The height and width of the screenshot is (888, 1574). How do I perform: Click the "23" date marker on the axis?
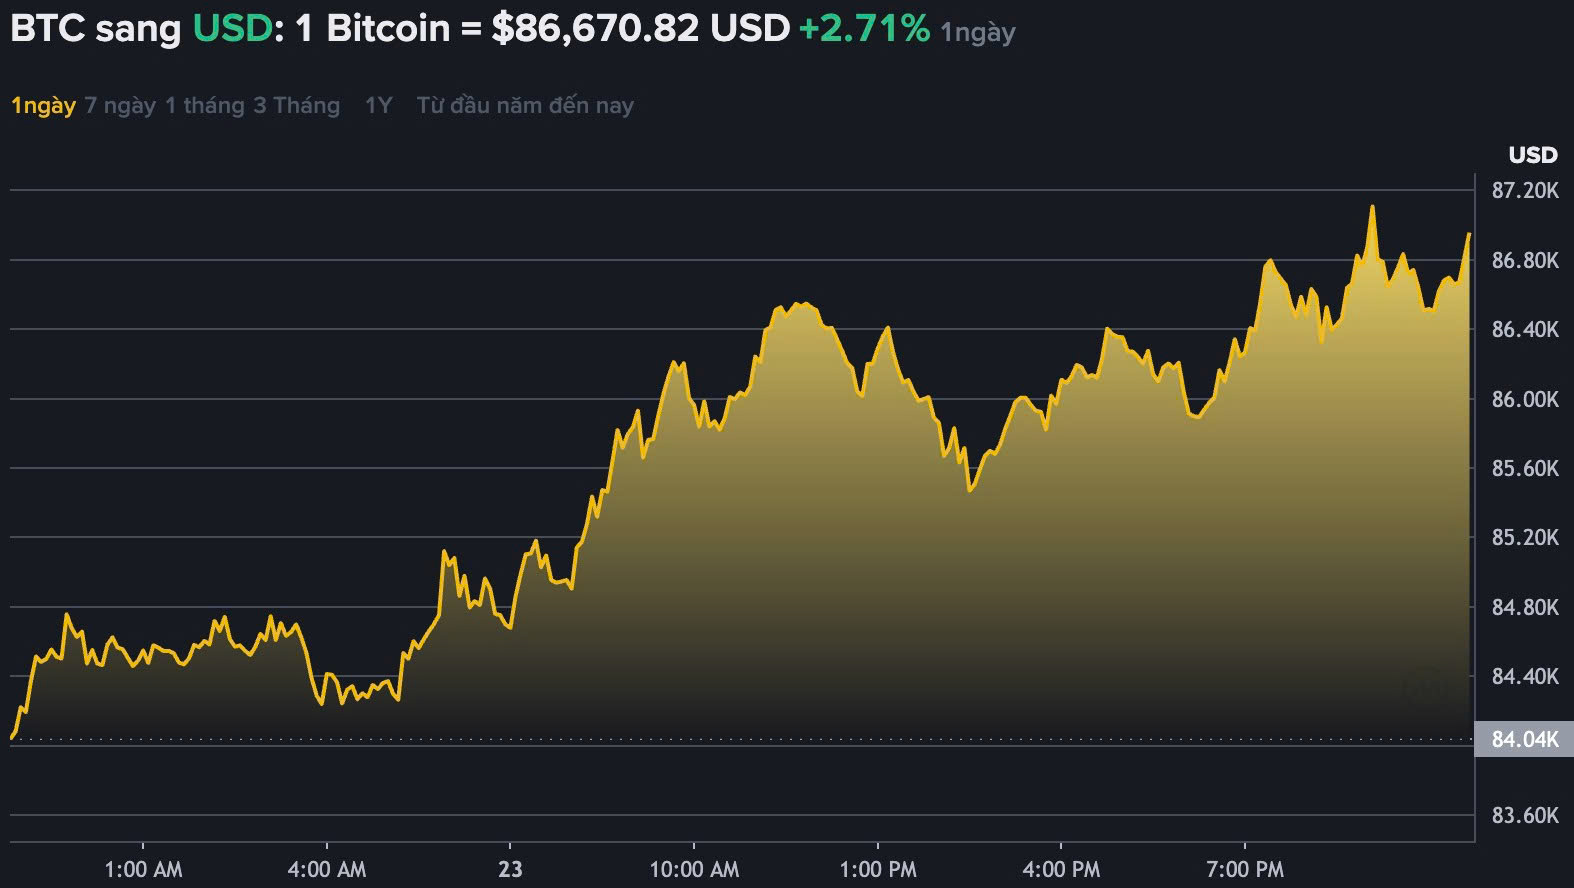tap(510, 869)
